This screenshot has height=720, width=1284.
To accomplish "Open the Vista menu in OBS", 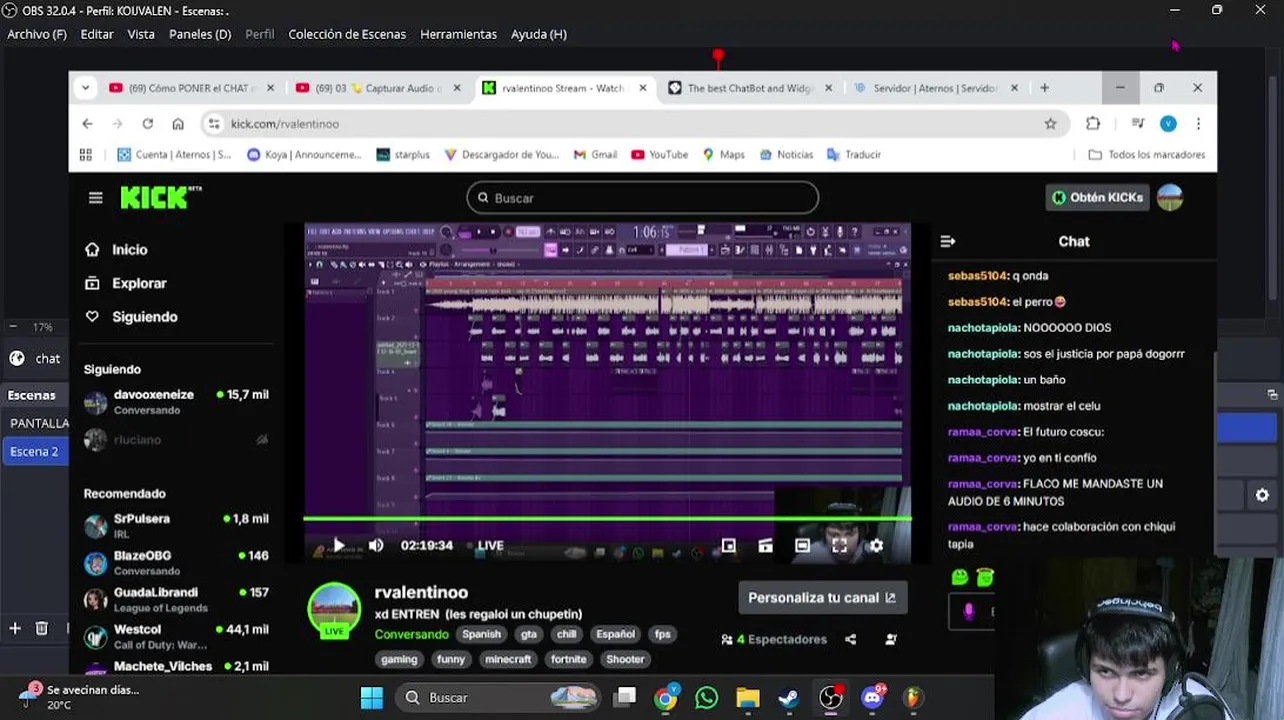I will [141, 34].
